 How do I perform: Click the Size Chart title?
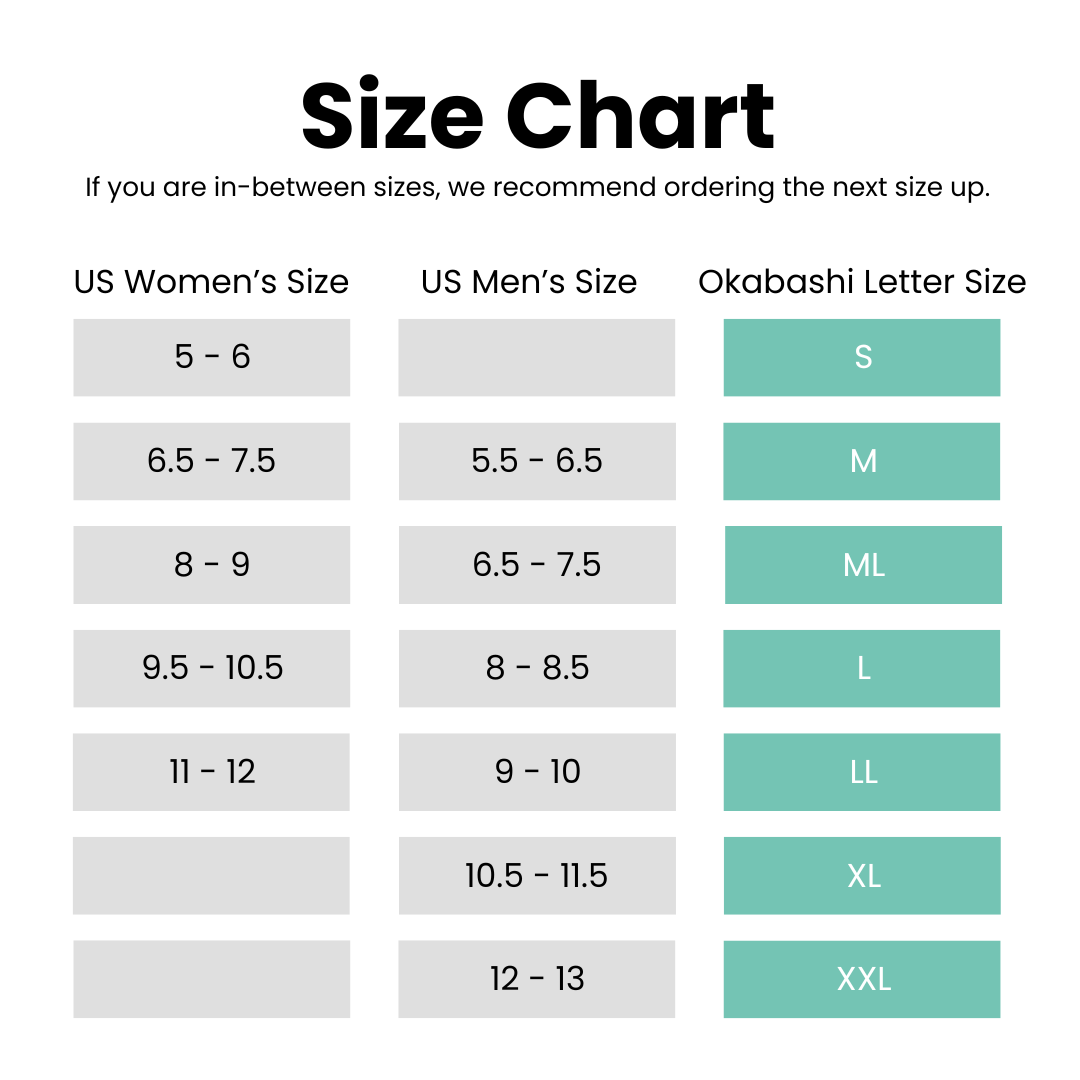[538, 115]
